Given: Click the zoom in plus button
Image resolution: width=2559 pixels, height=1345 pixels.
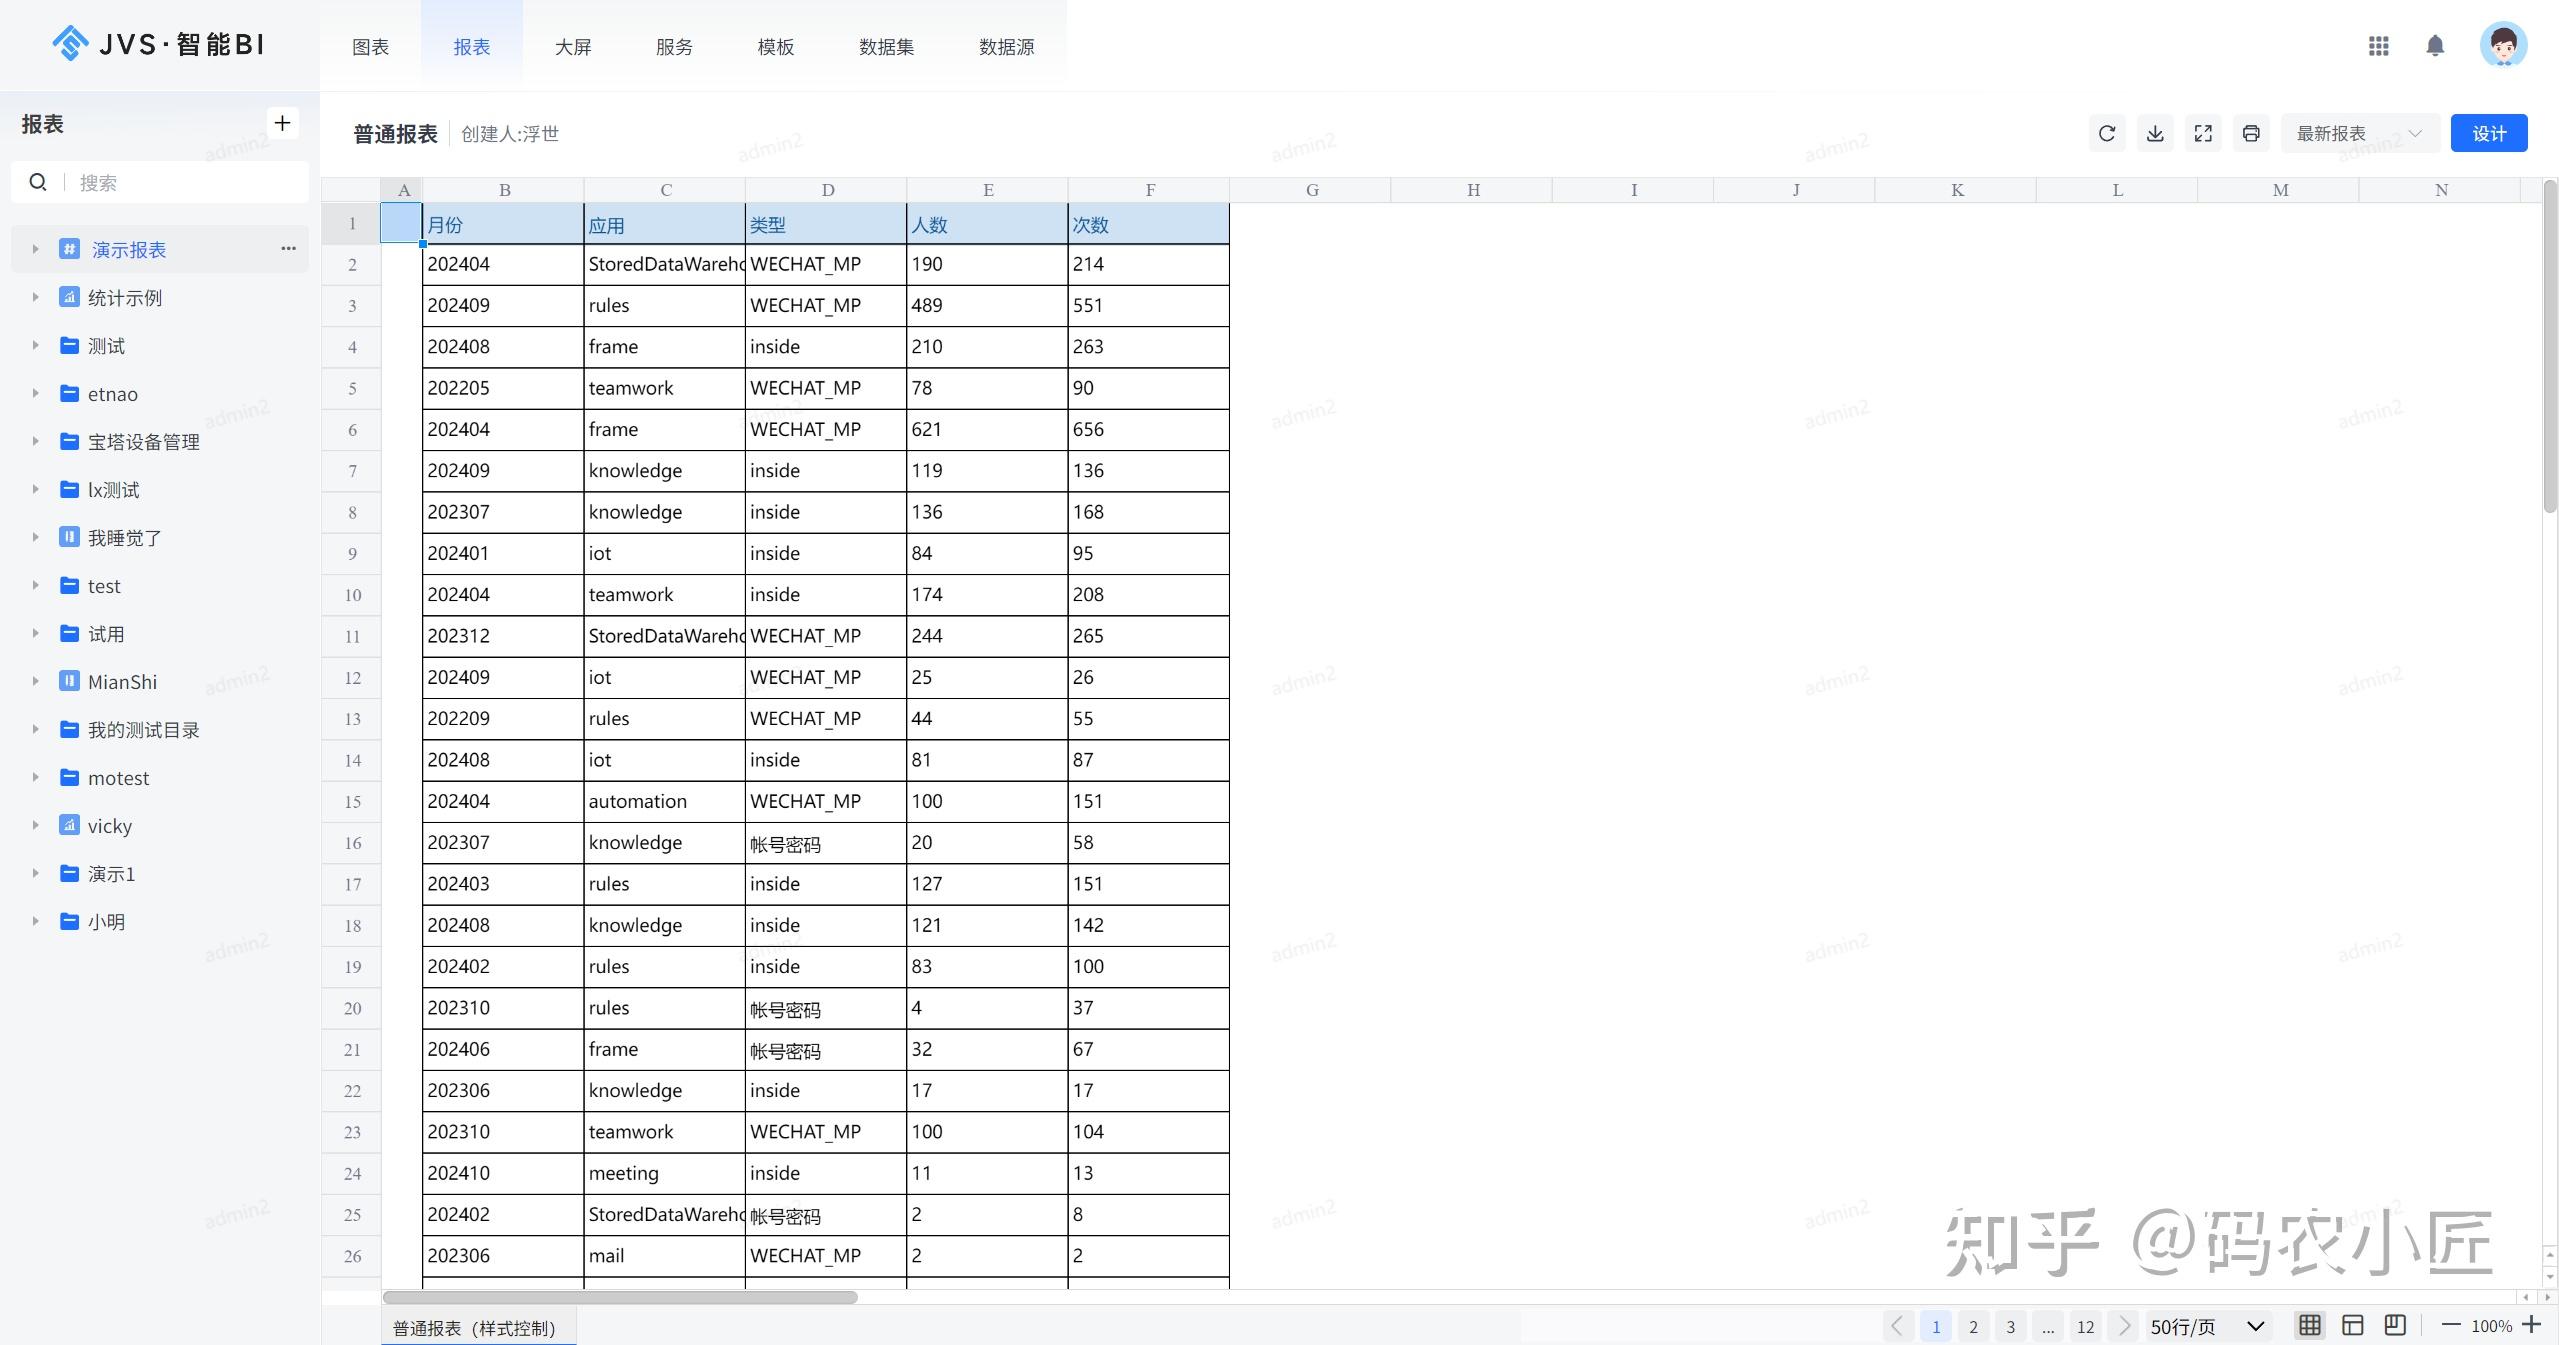Looking at the screenshot, I should 2532,1325.
